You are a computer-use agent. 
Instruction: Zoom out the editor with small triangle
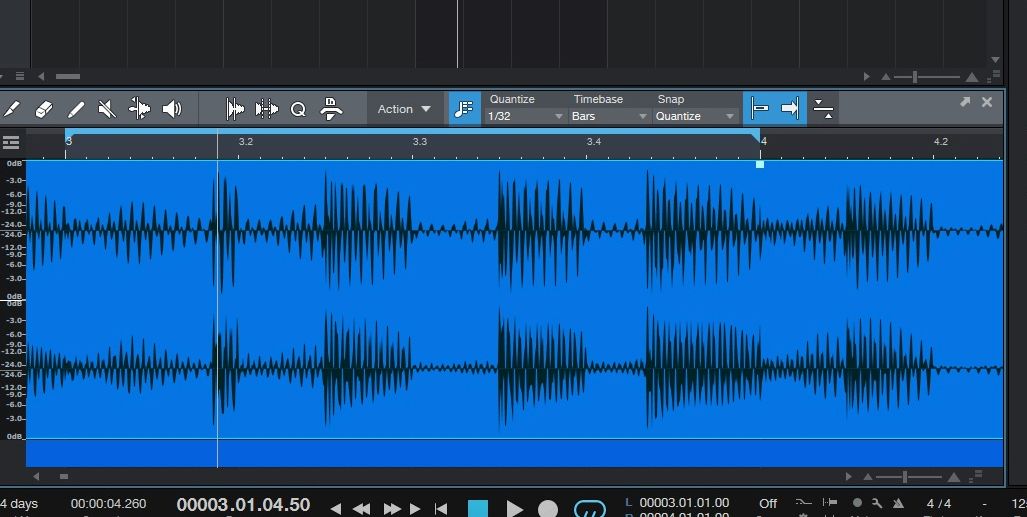868,477
